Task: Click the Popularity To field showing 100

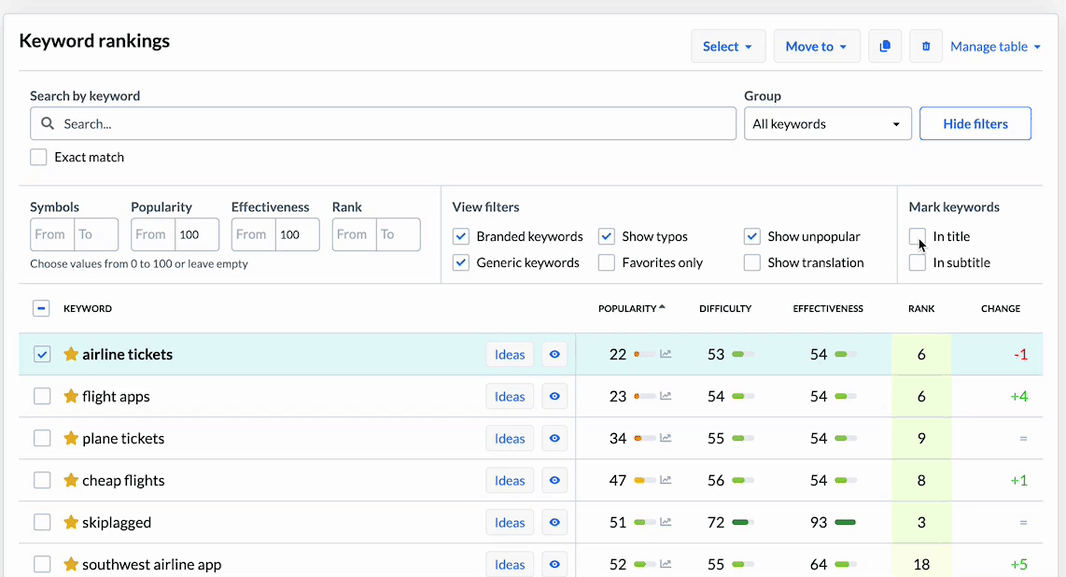Action: 197,234
